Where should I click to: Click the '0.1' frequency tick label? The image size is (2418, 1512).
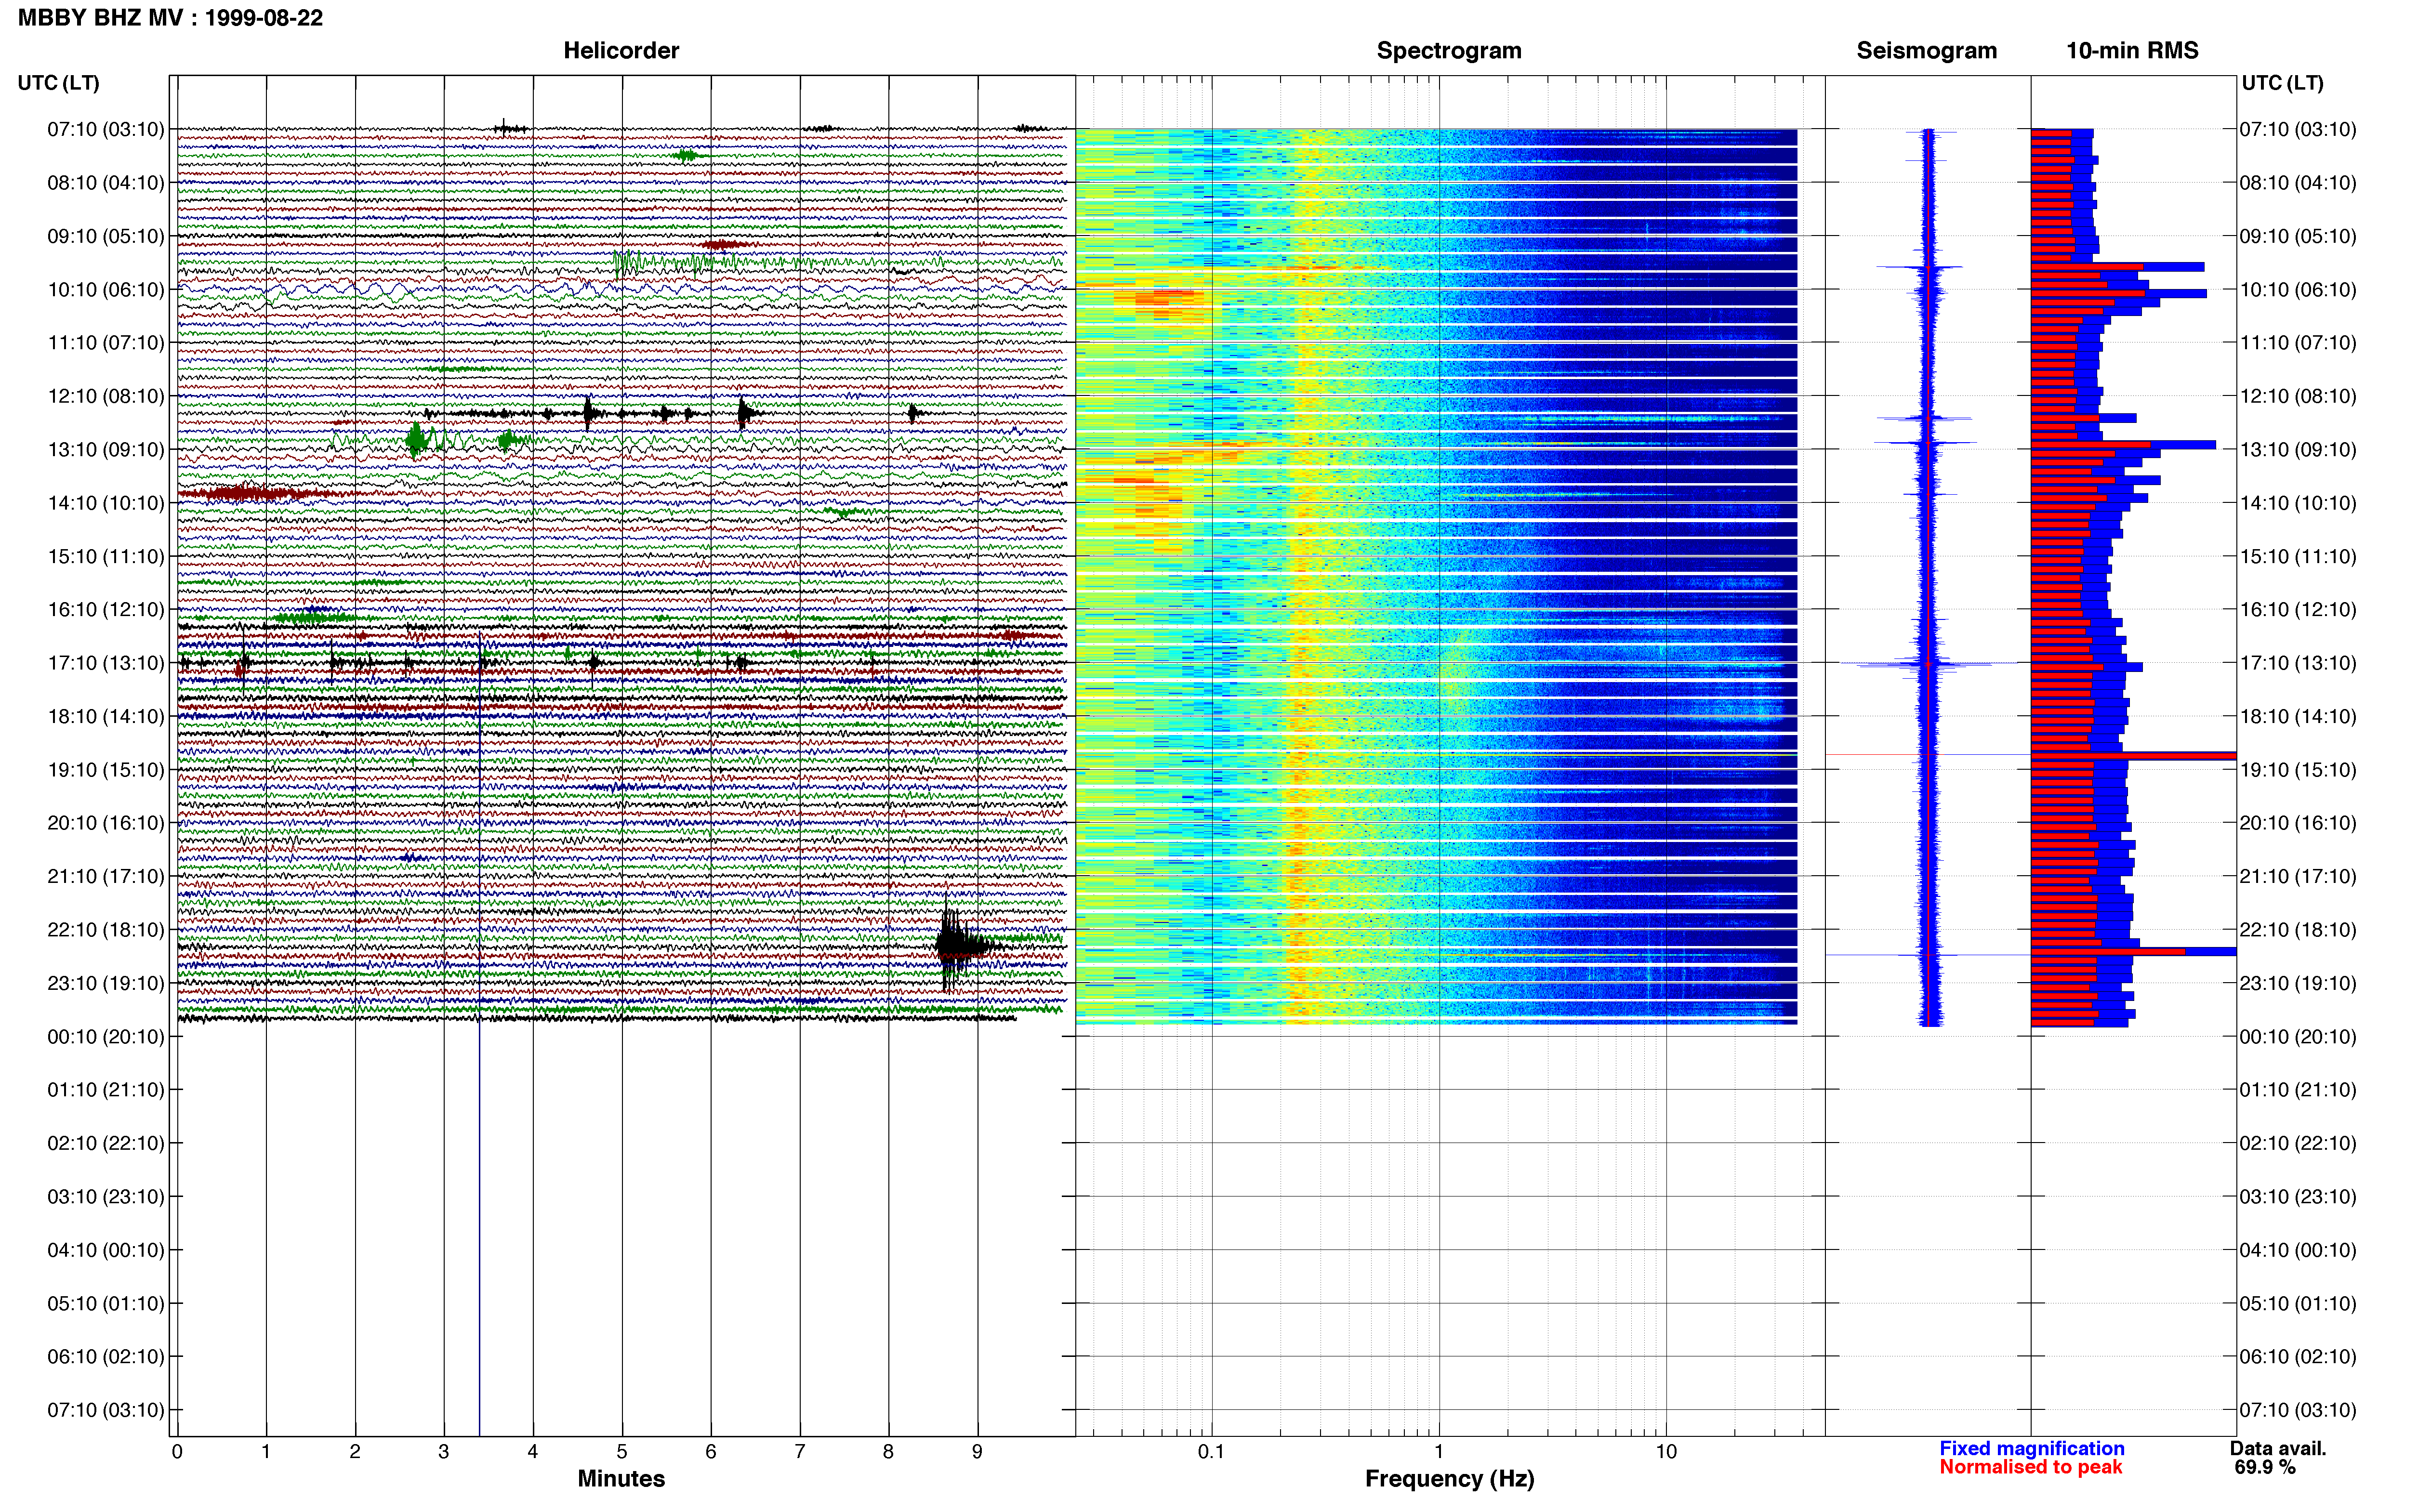pos(1211,1452)
